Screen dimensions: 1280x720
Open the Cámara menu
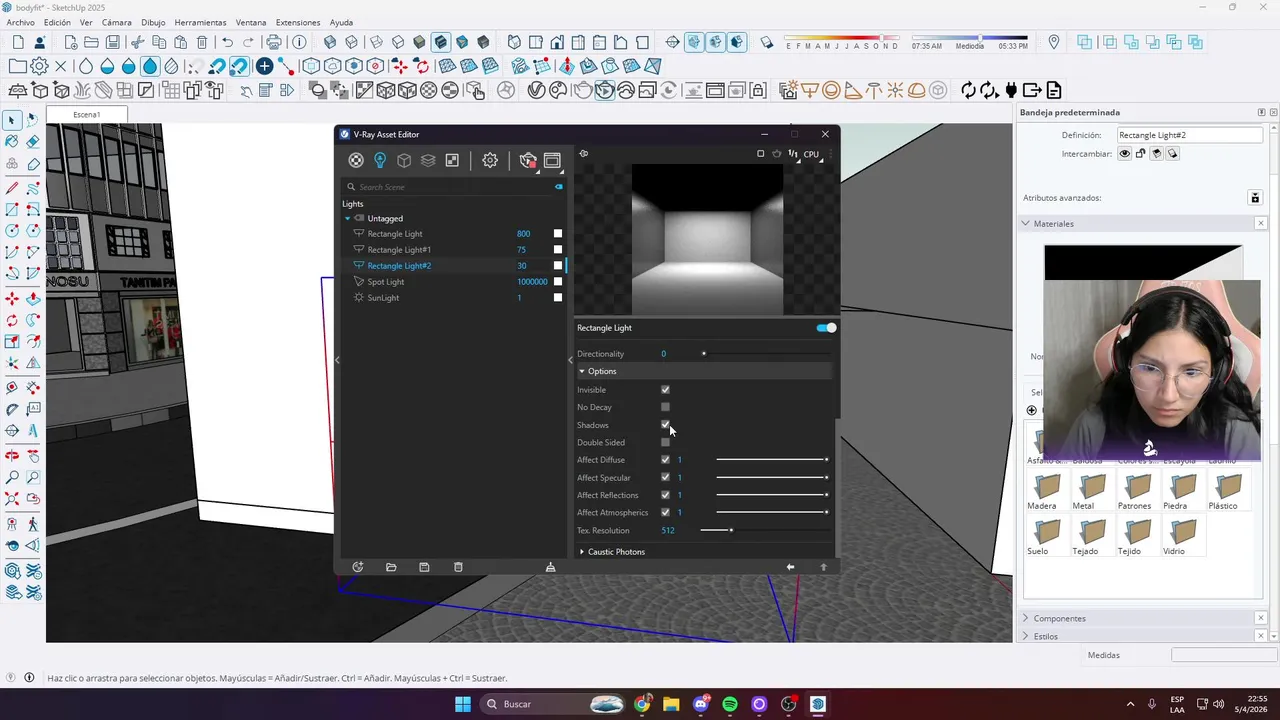(116, 22)
